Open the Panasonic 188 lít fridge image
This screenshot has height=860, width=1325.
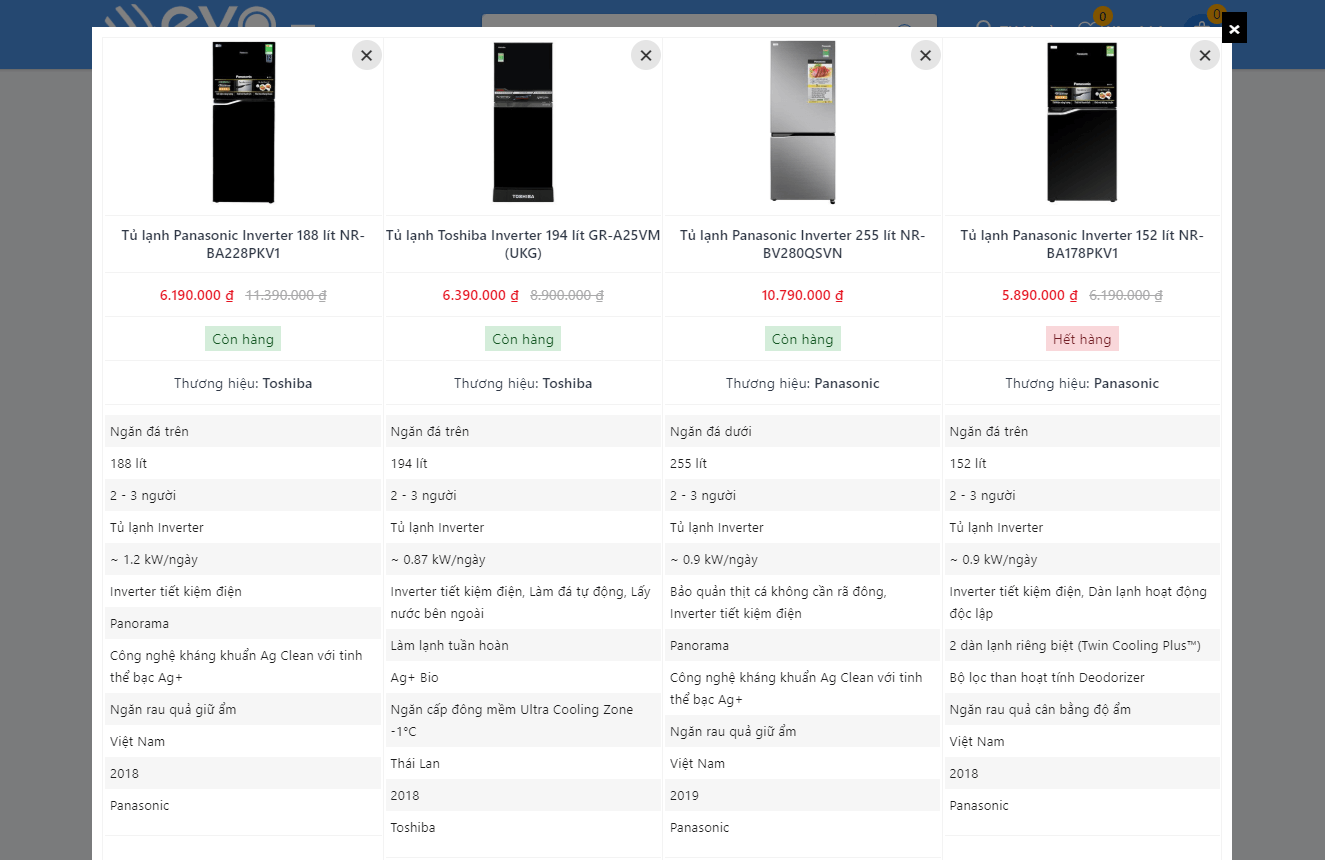click(243, 122)
